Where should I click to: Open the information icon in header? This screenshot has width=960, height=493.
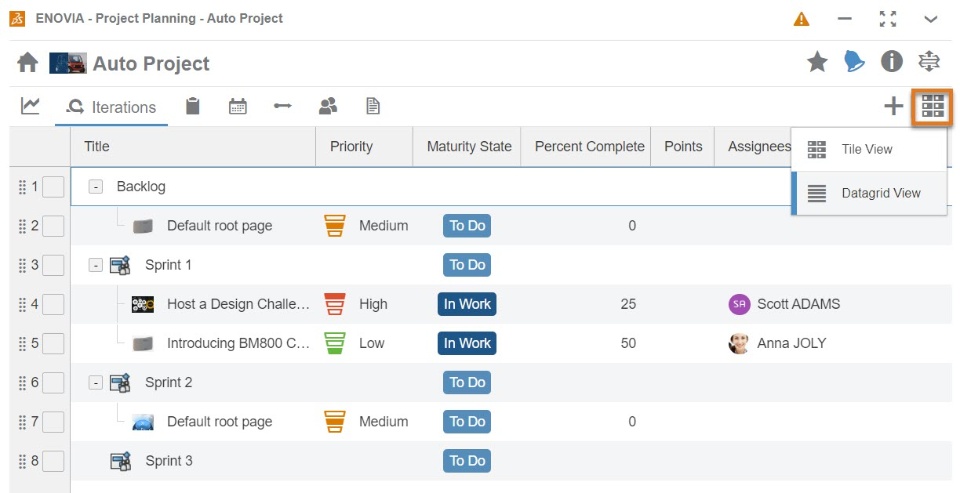(x=892, y=62)
